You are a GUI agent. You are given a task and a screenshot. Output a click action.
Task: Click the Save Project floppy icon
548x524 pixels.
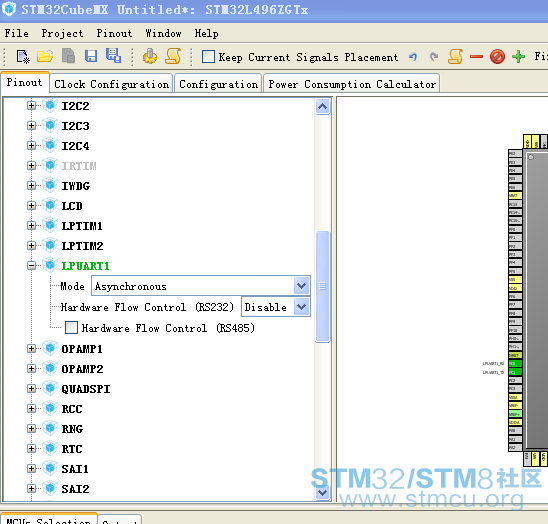click(91, 56)
